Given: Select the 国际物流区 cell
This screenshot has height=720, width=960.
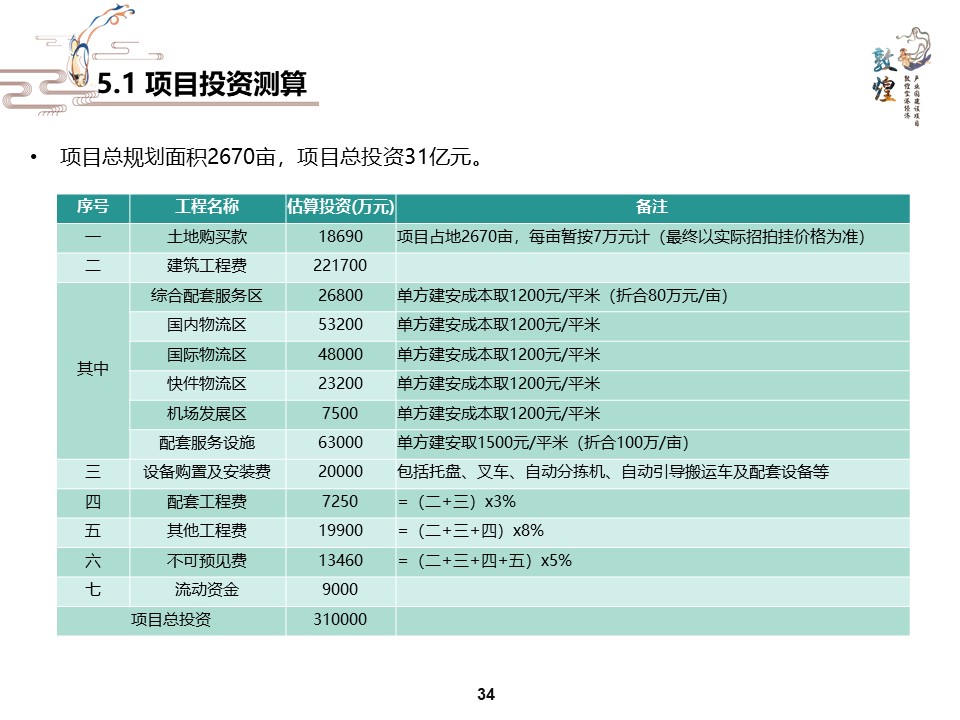Looking at the screenshot, I should [x=207, y=354].
